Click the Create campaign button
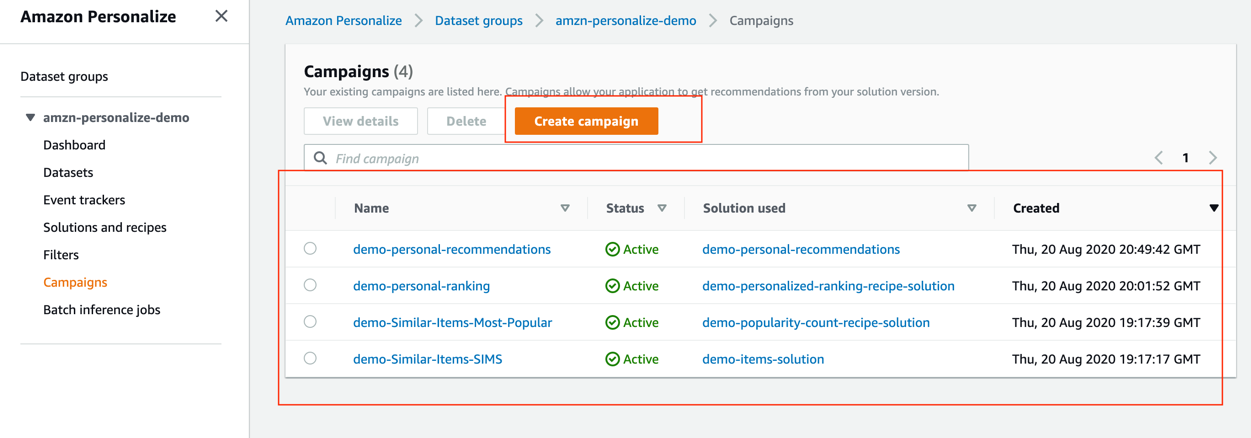This screenshot has width=1251, height=438. pyautogui.click(x=586, y=121)
